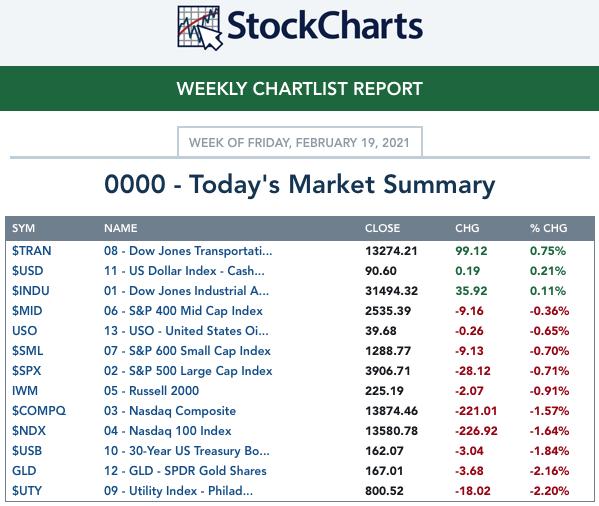599x506 pixels.
Task: Select the $INDU ticker symbol
Action: point(31,291)
